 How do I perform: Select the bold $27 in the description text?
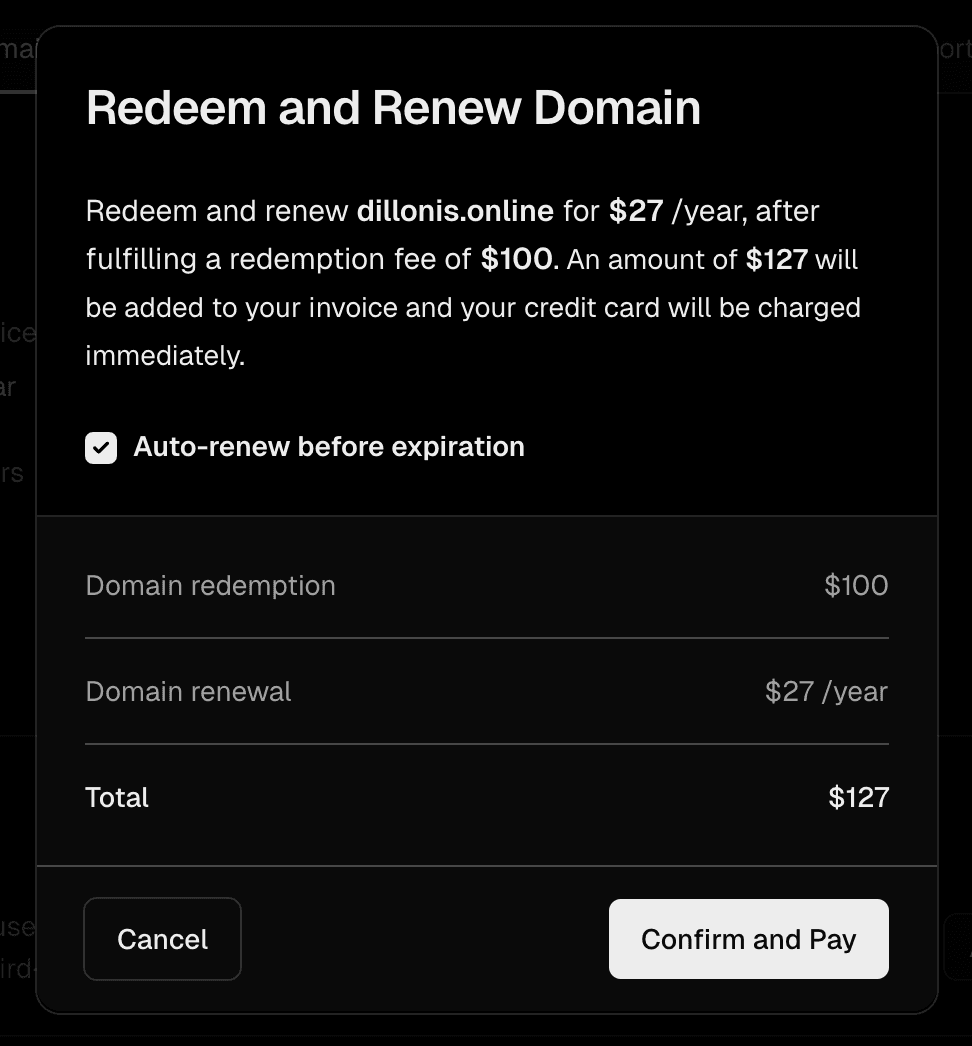pyautogui.click(x=634, y=211)
